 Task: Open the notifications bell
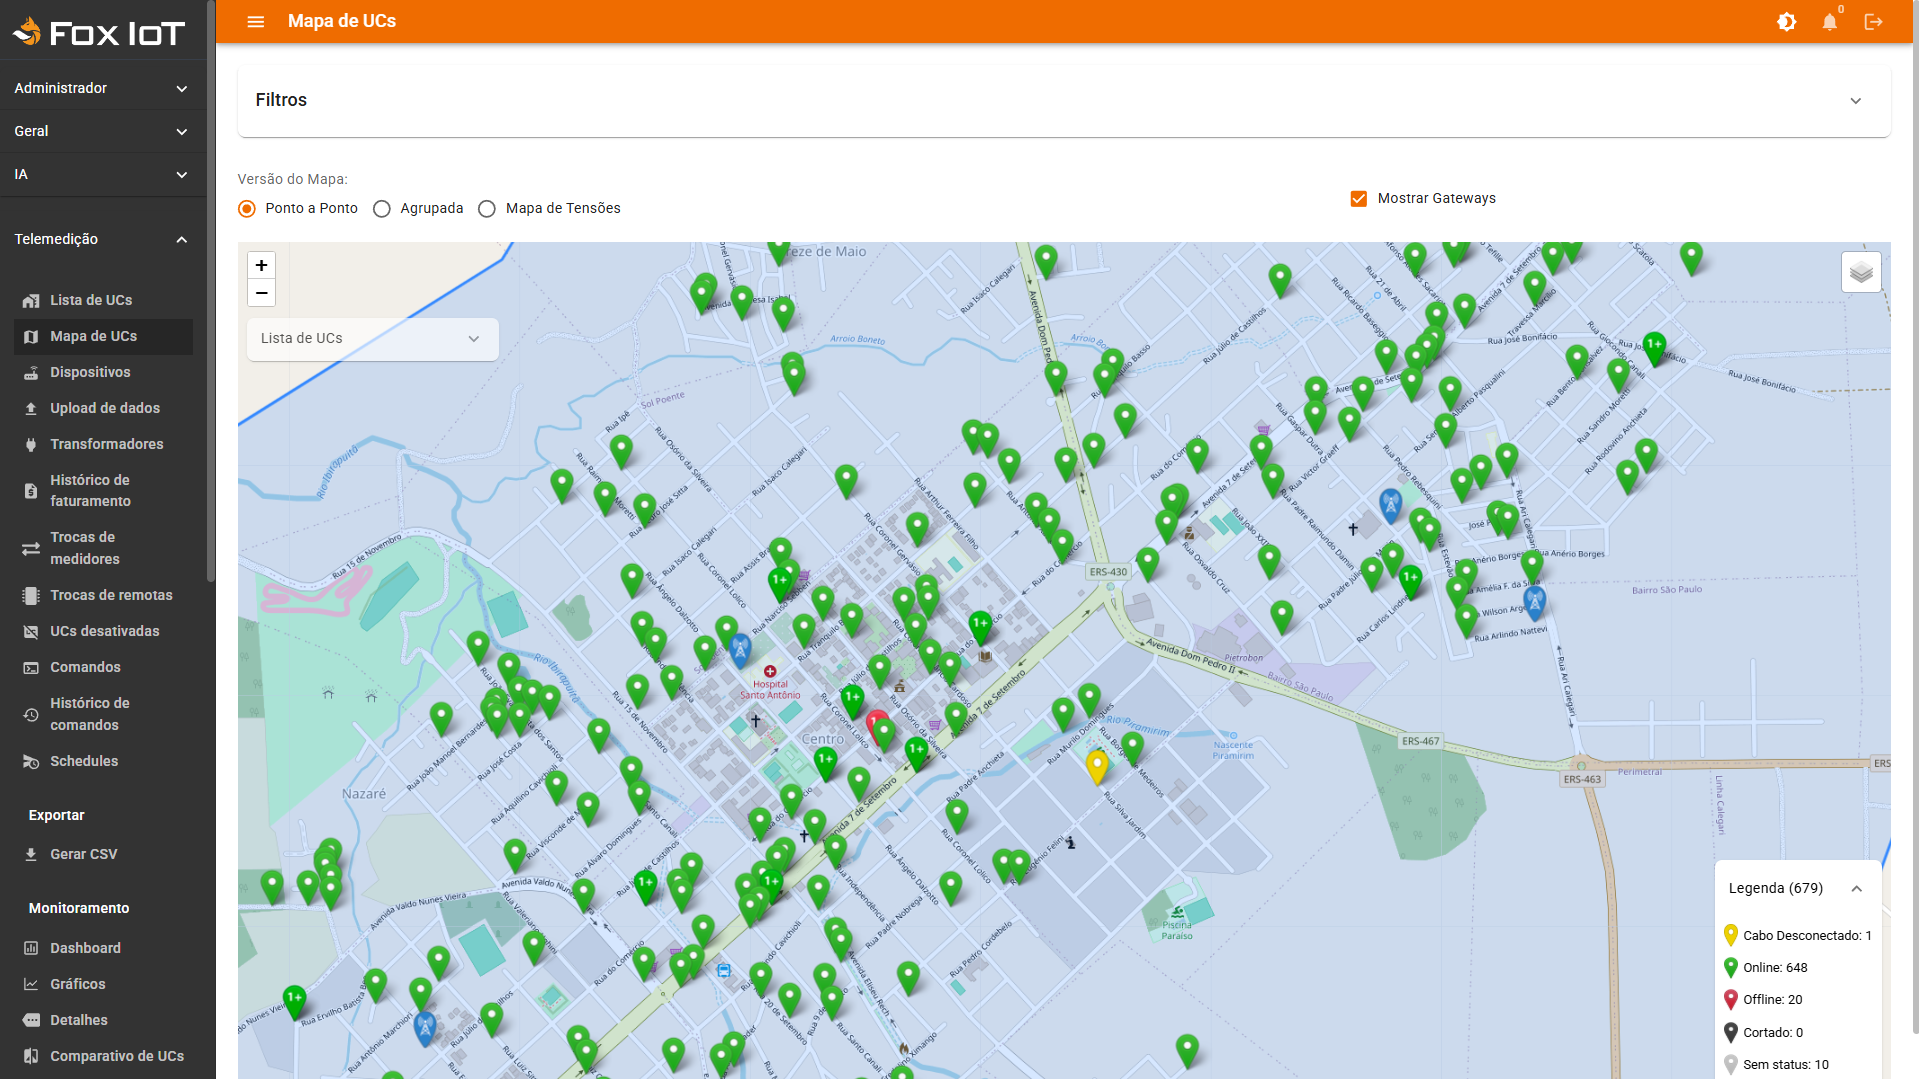1829,21
